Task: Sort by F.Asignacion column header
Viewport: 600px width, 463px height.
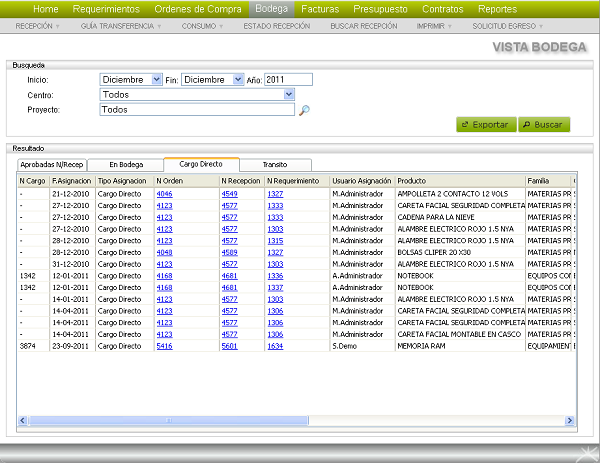Action: point(72,181)
